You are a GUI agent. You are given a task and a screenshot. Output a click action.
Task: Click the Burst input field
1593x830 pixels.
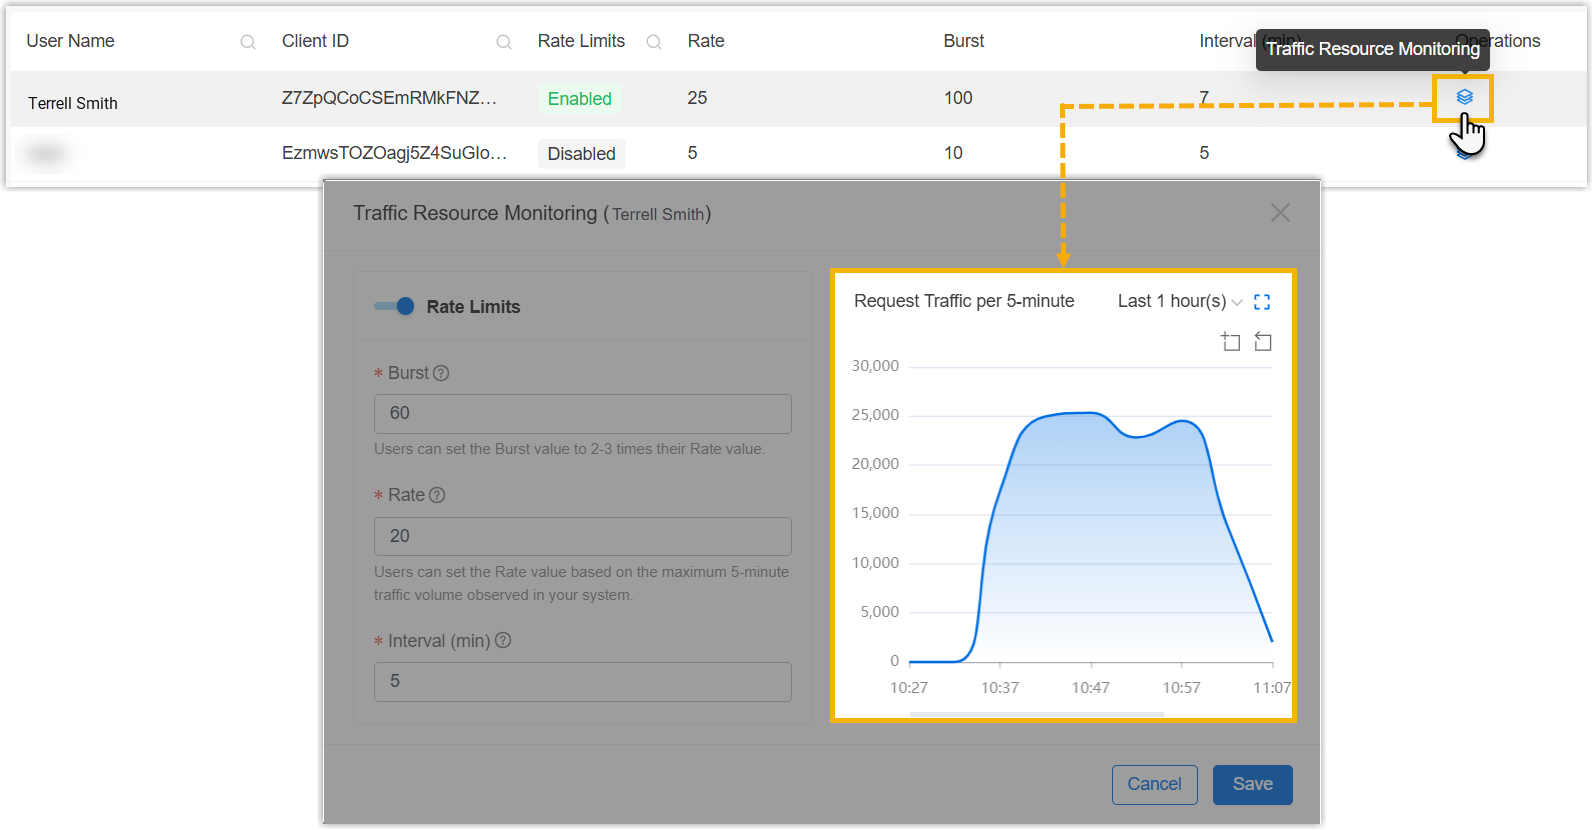(x=582, y=414)
